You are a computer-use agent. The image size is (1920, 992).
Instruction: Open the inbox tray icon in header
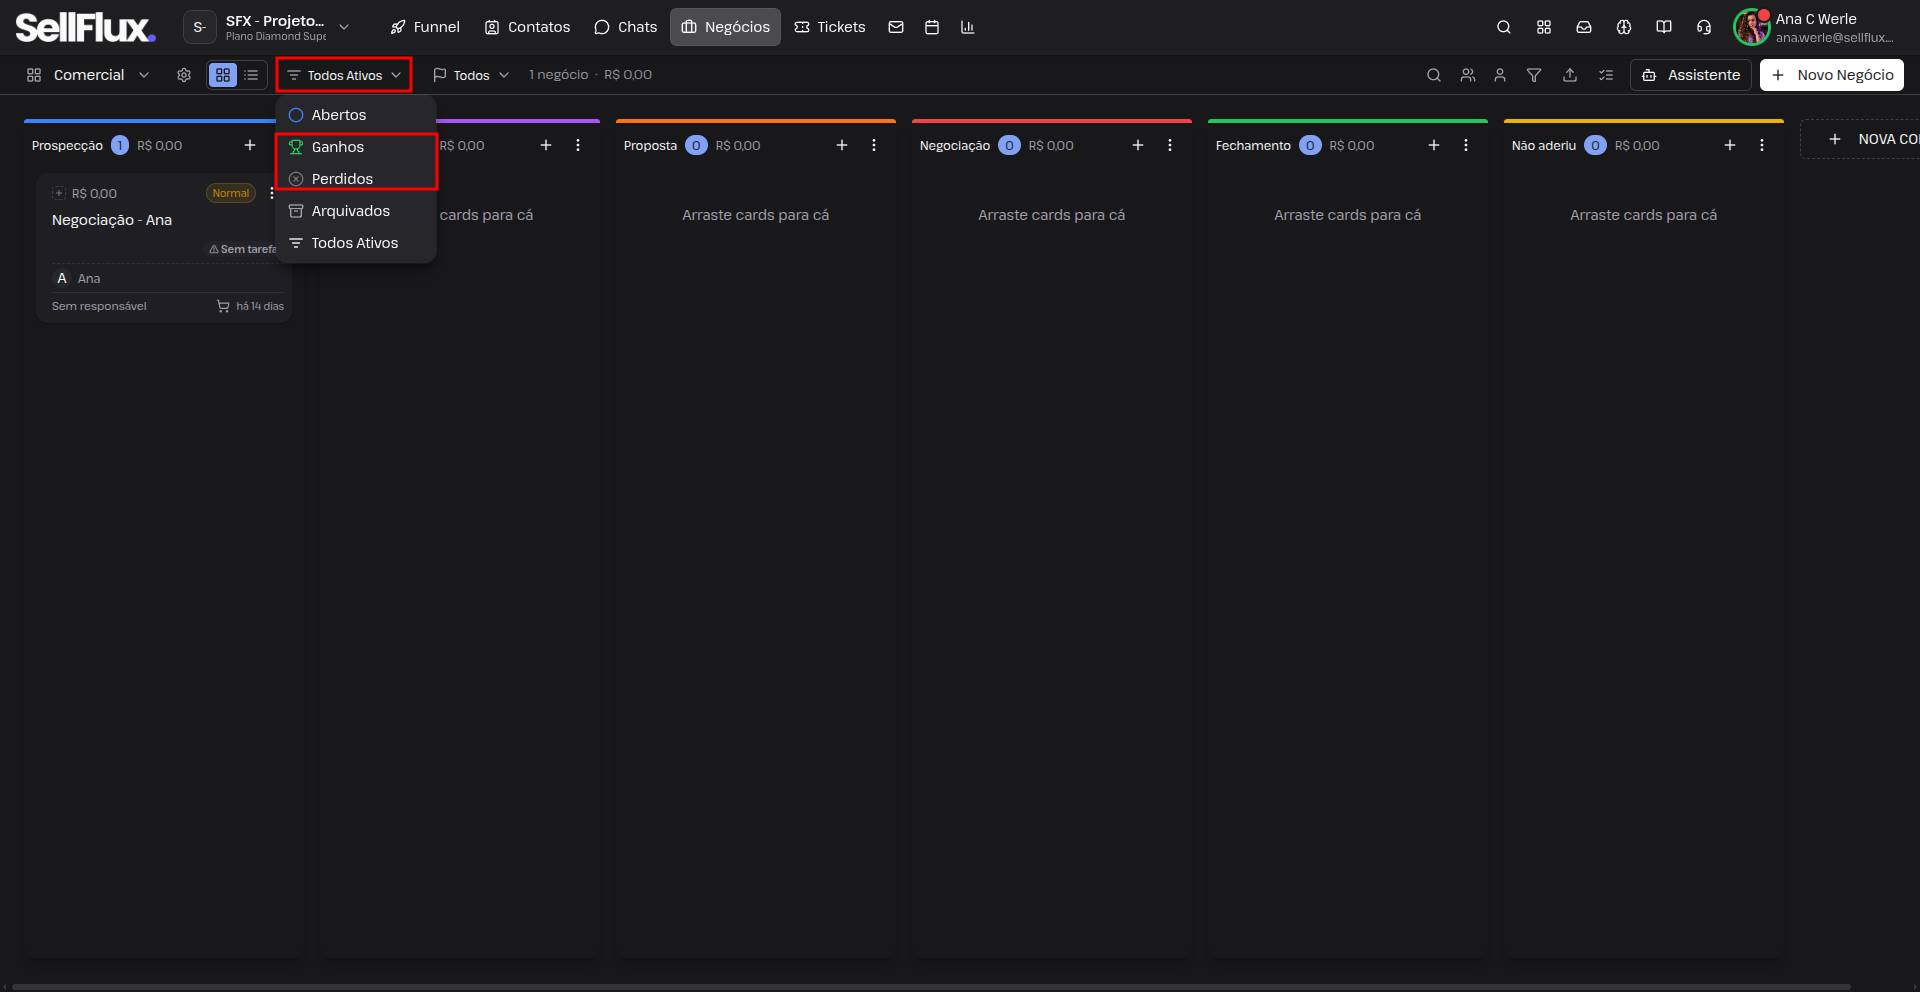(1584, 27)
